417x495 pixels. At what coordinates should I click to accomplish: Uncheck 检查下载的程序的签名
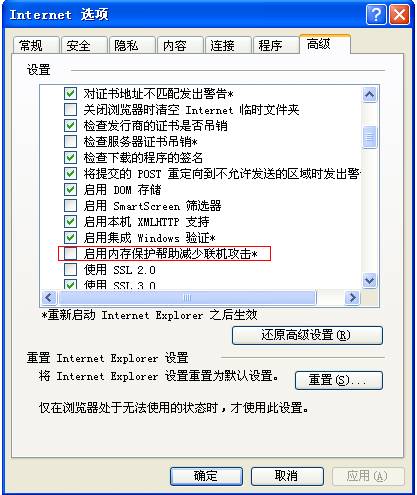point(70,158)
